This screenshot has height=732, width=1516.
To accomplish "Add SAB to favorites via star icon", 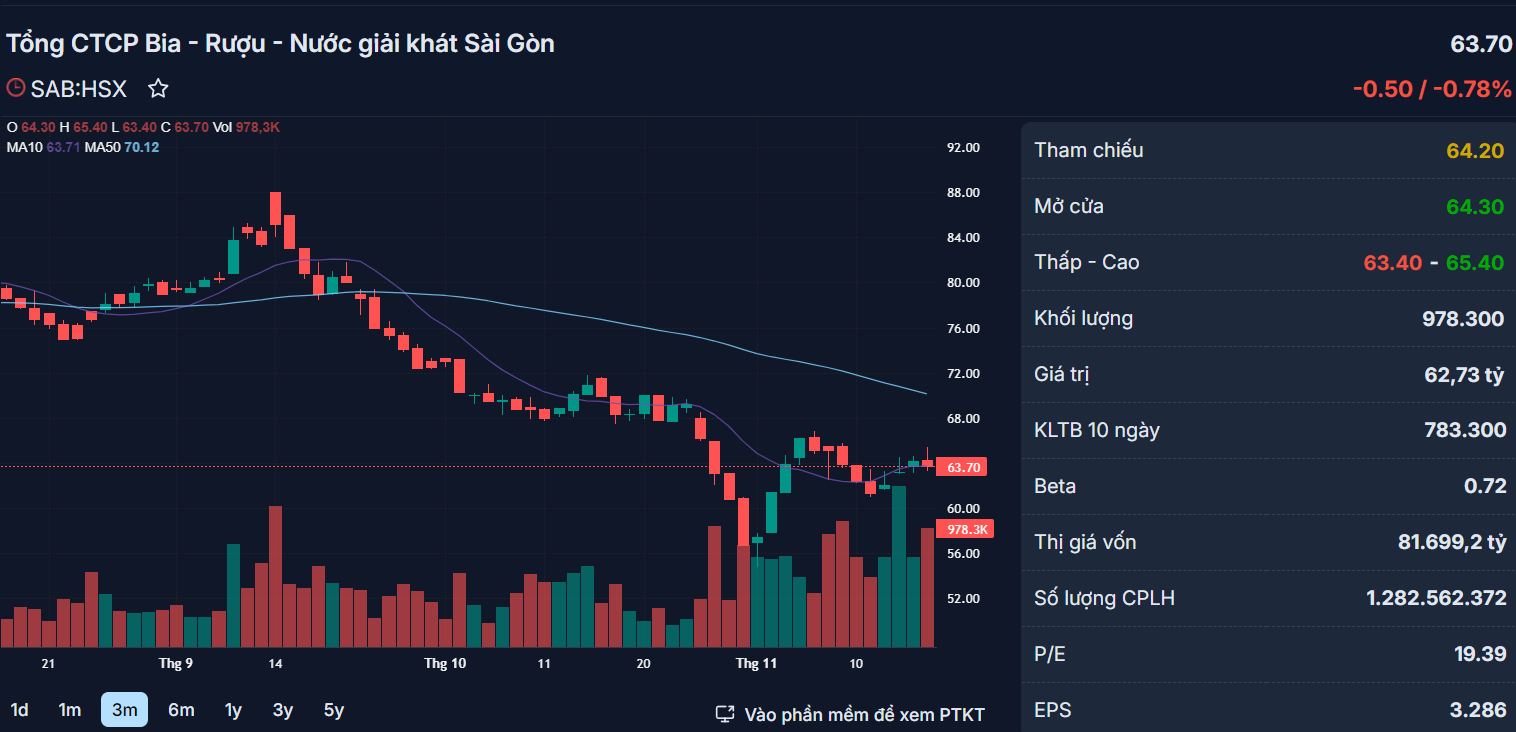I will click(158, 89).
